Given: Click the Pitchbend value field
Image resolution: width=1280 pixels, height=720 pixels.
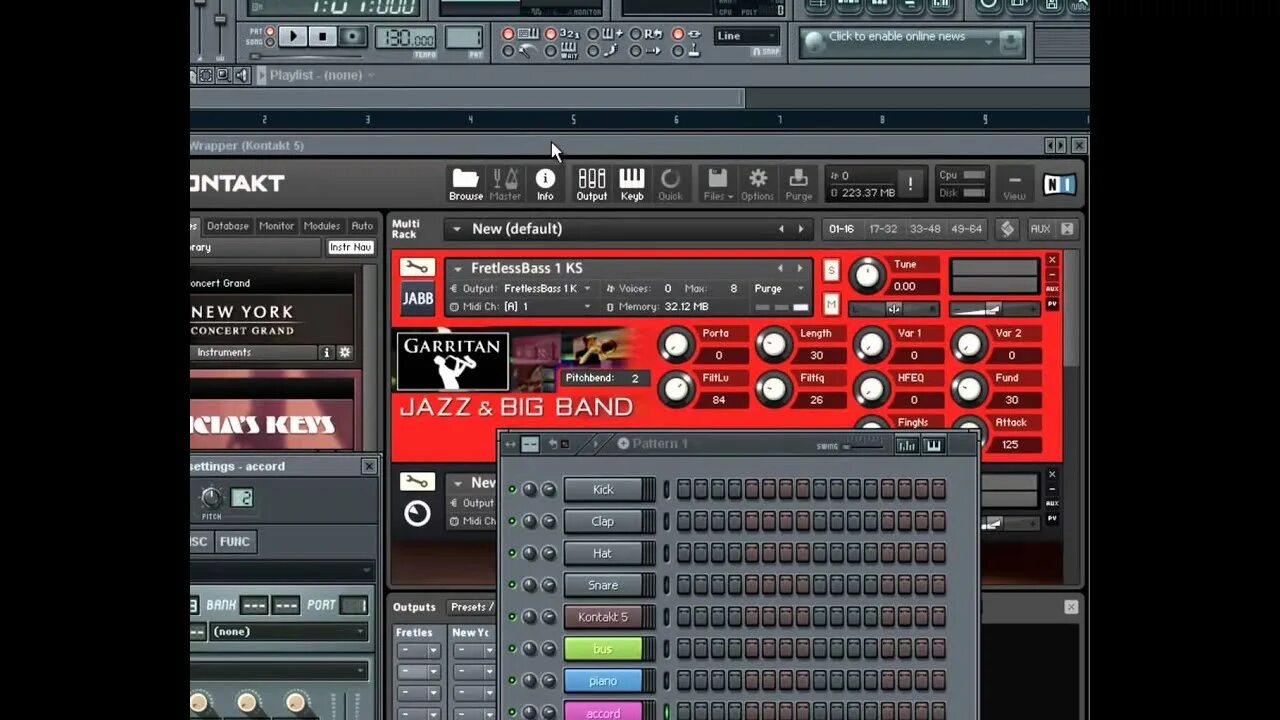Looking at the screenshot, I should point(604,379).
